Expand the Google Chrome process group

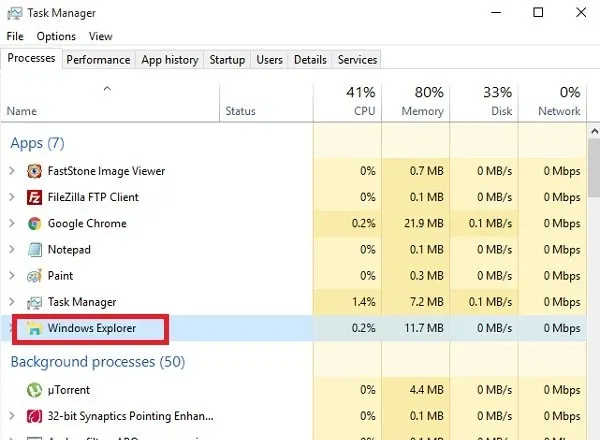pyautogui.click(x=12, y=223)
